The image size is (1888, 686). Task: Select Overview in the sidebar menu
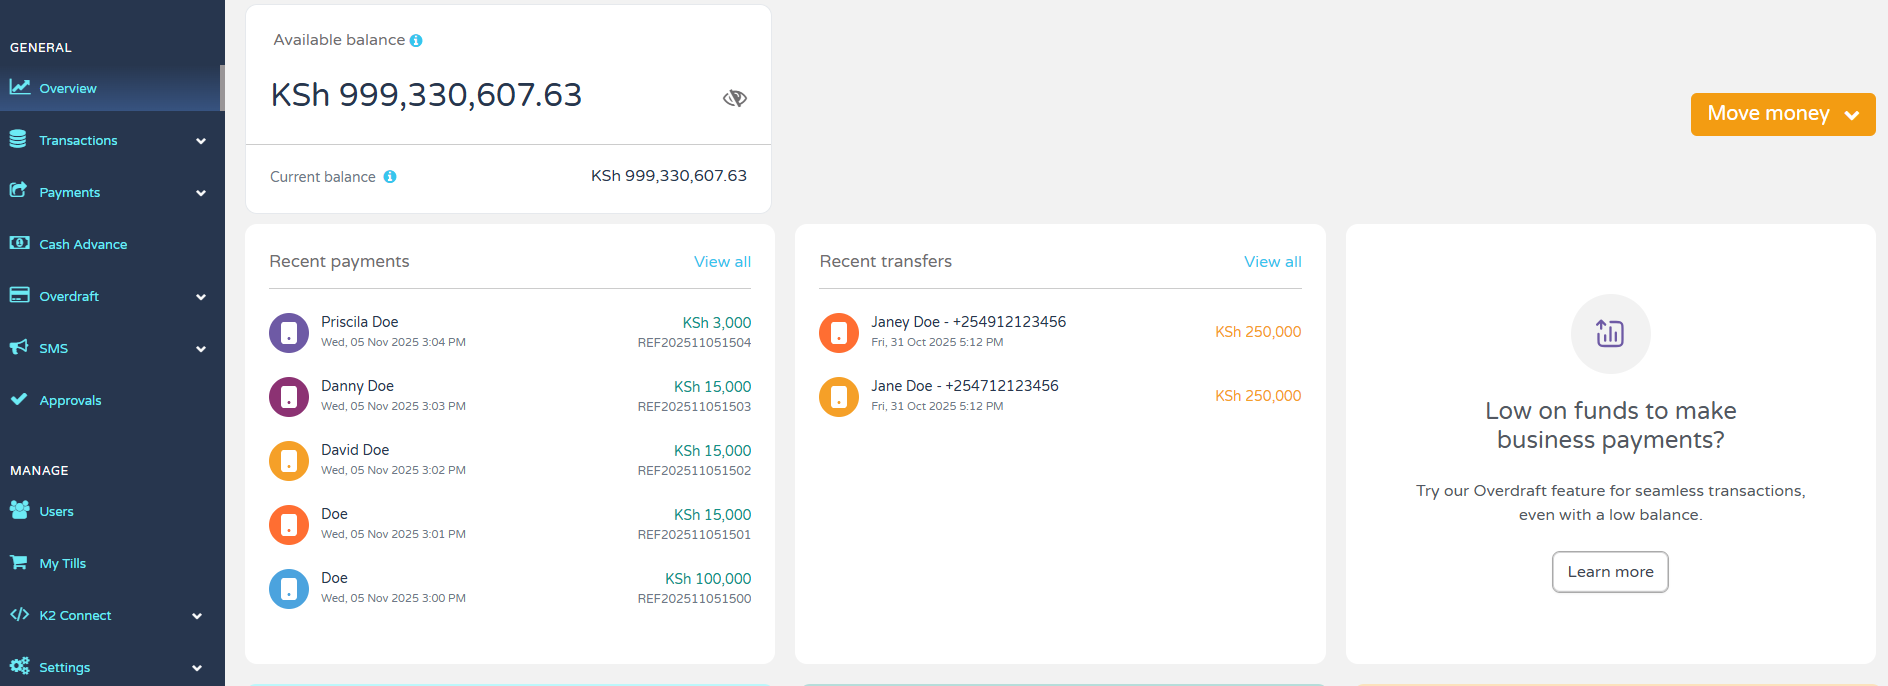[68, 88]
